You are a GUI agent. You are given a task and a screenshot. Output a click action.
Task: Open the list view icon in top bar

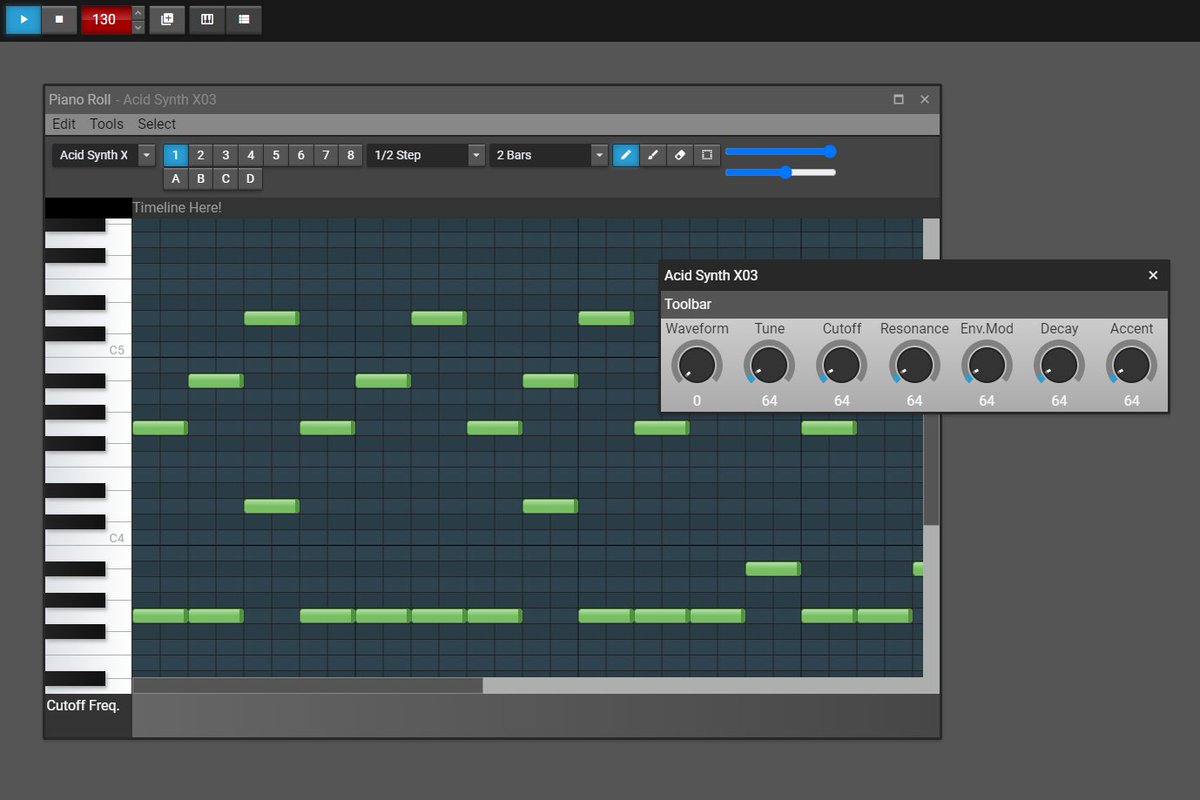244,19
